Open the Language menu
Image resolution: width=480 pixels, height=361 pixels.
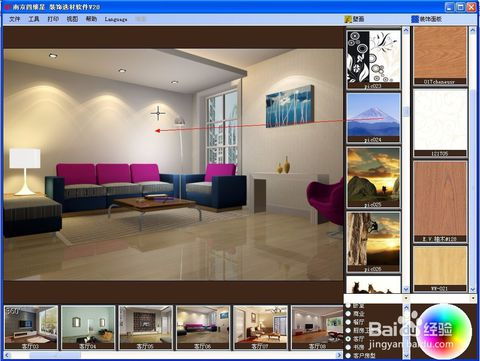coord(116,19)
